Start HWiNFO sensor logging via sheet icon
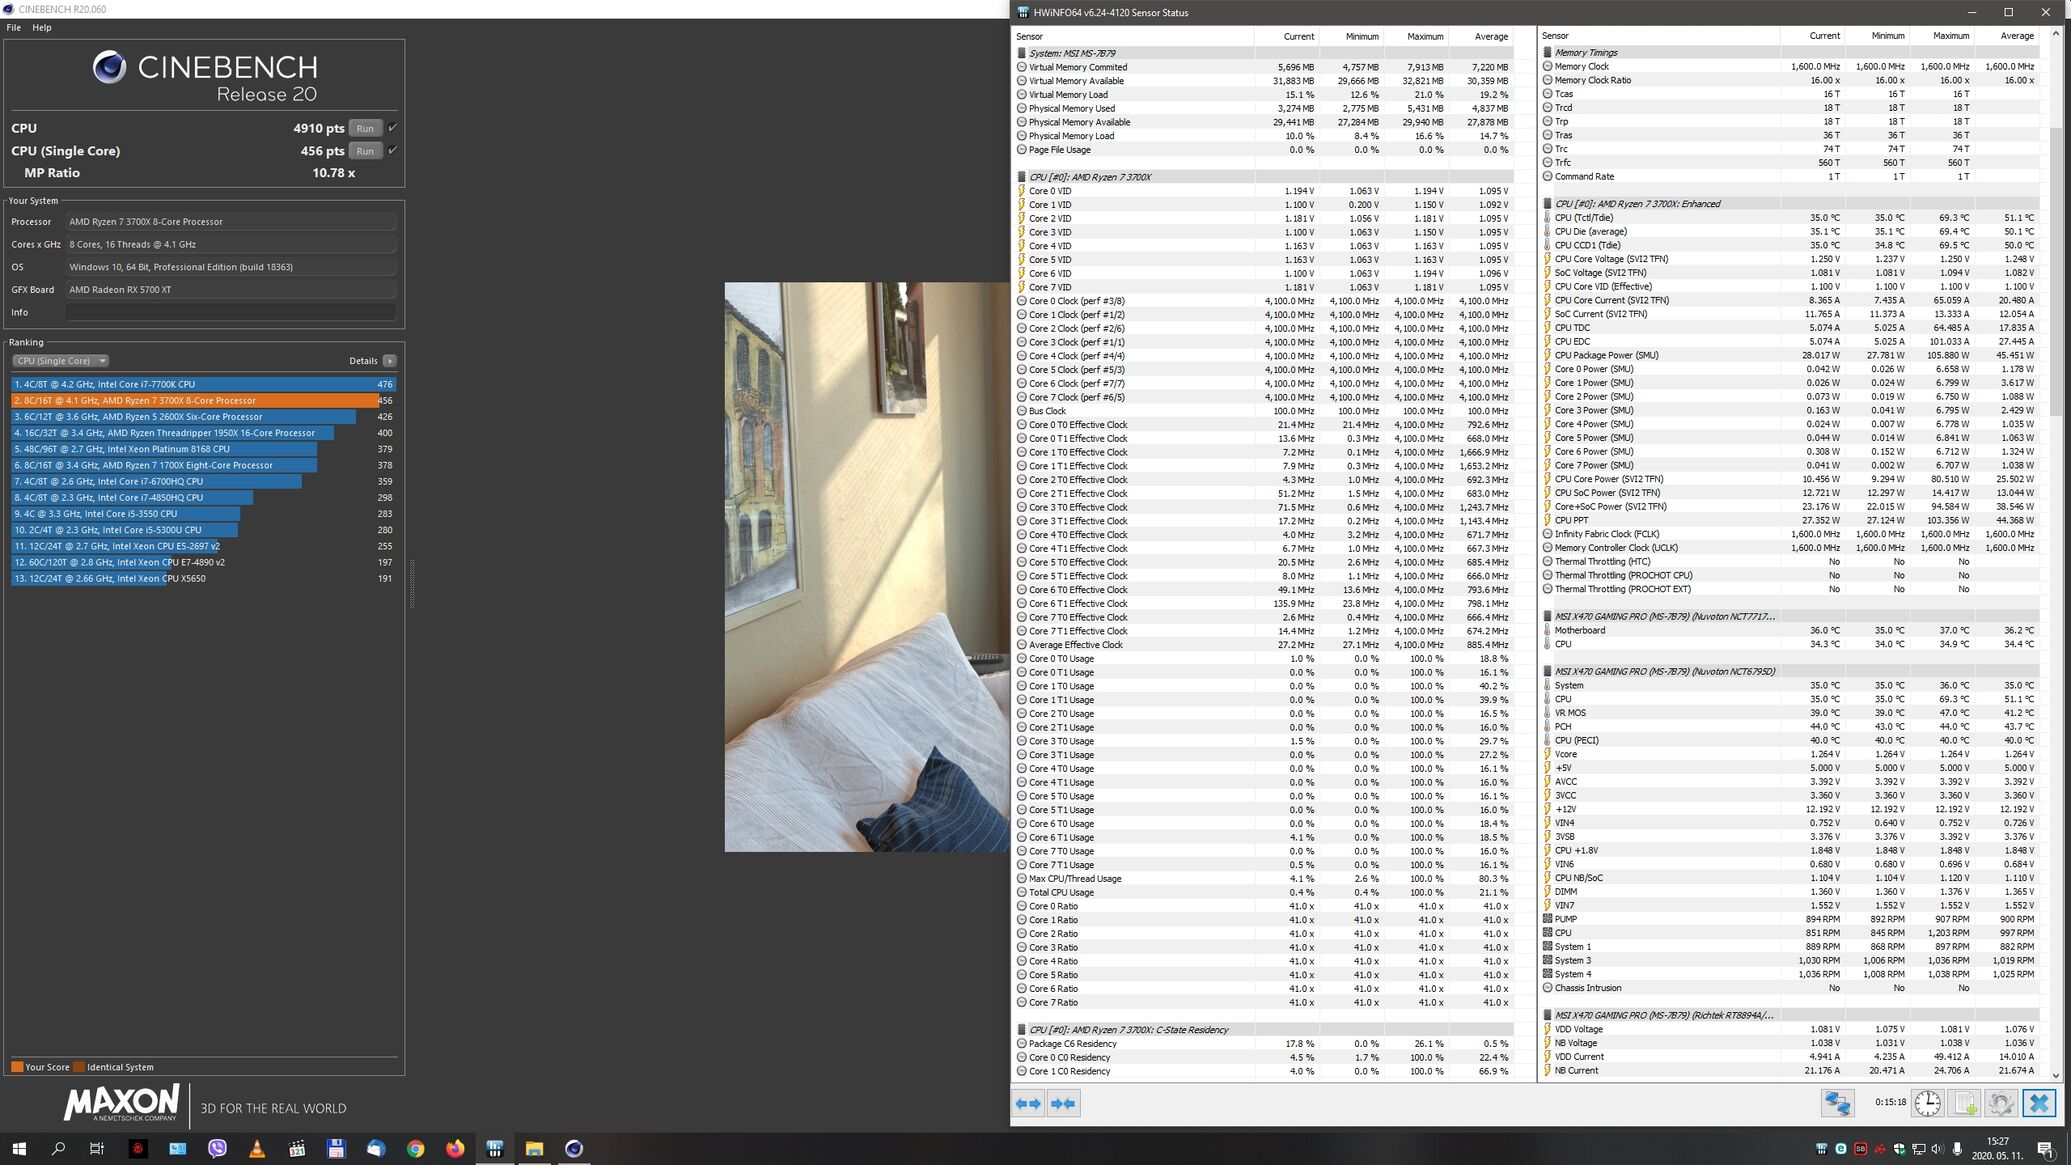Image resolution: width=2071 pixels, height=1165 pixels. [1964, 1103]
